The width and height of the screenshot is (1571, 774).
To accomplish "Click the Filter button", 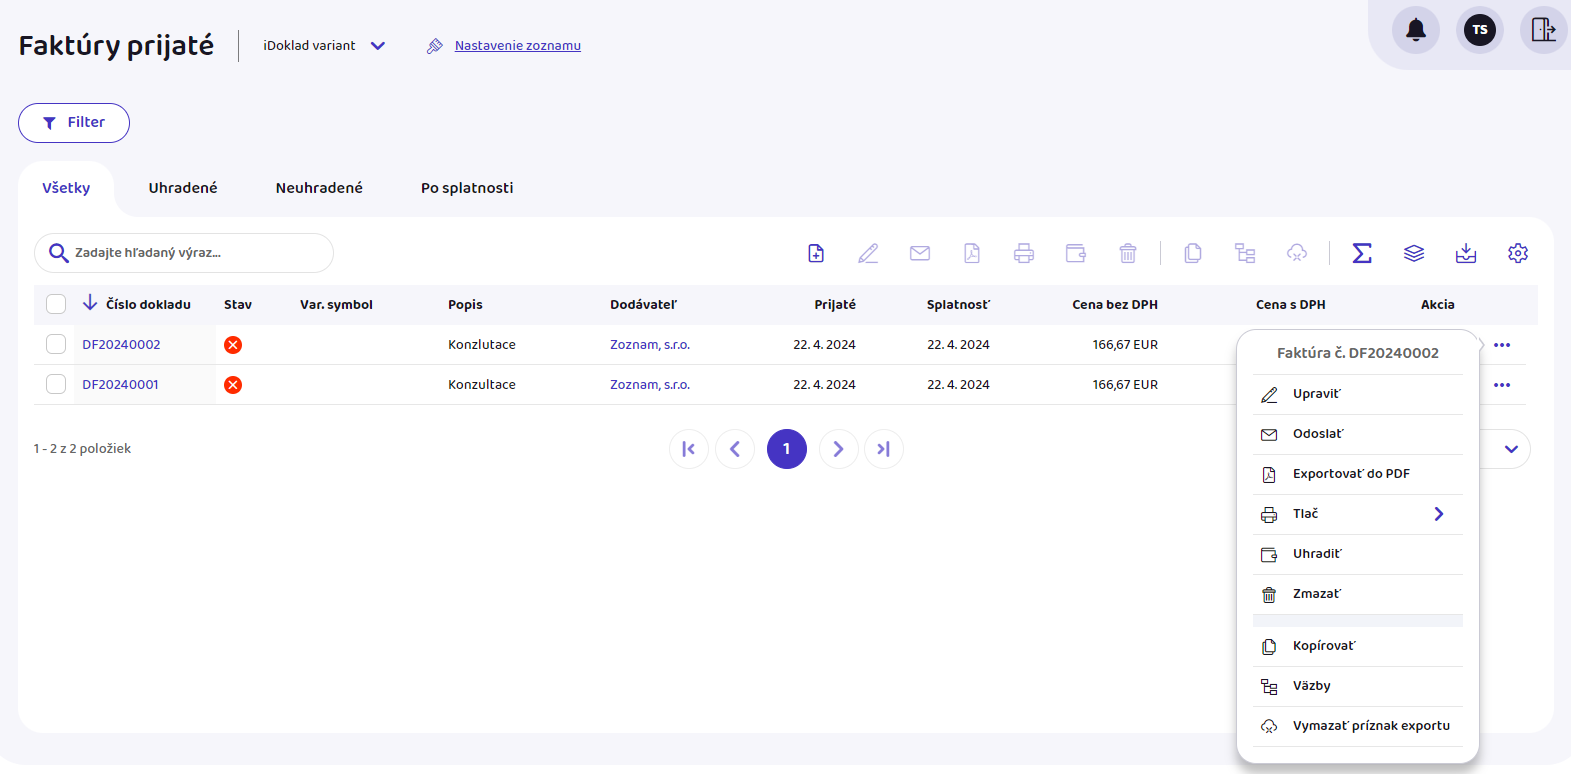I will point(74,123).
